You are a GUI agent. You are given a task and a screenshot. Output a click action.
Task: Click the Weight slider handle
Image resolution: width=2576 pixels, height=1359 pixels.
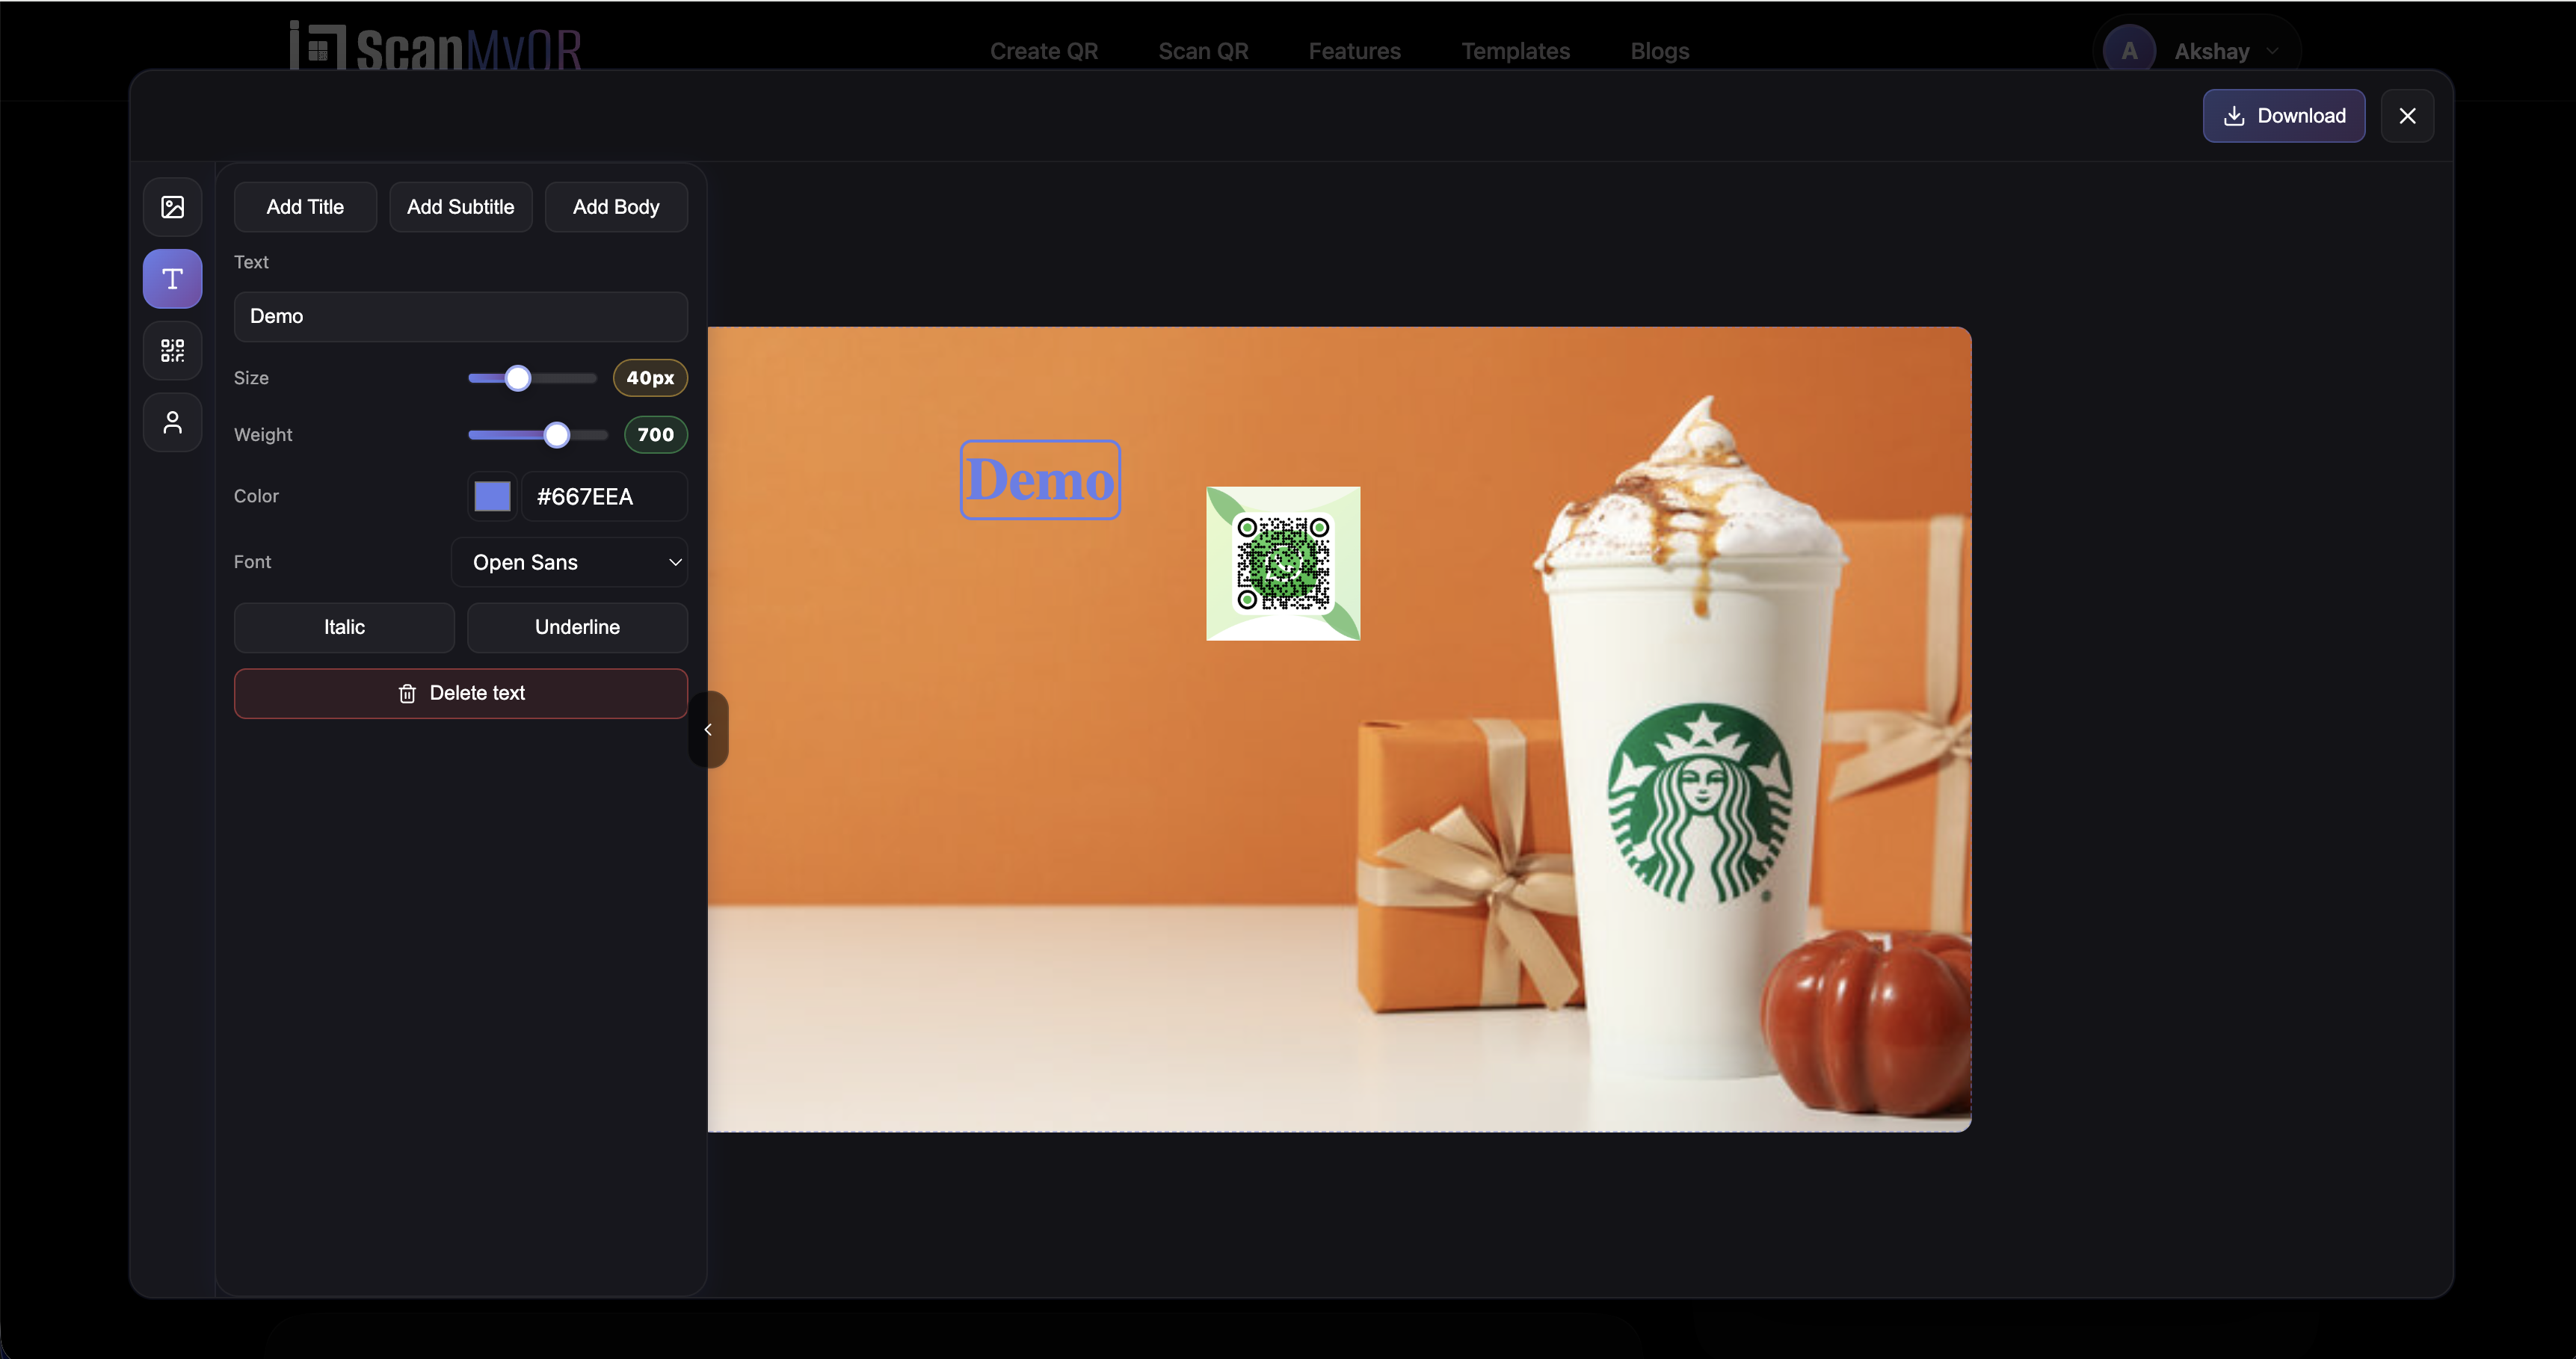coord(556,435)
